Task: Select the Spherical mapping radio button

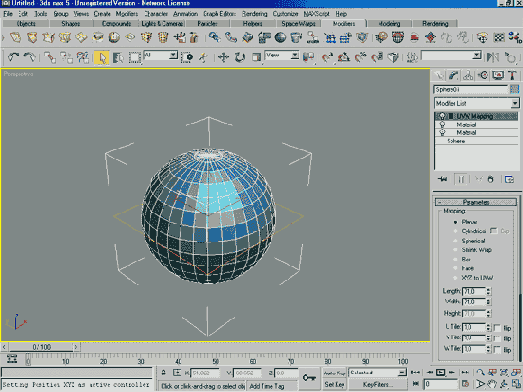Action: coord(455,241)
